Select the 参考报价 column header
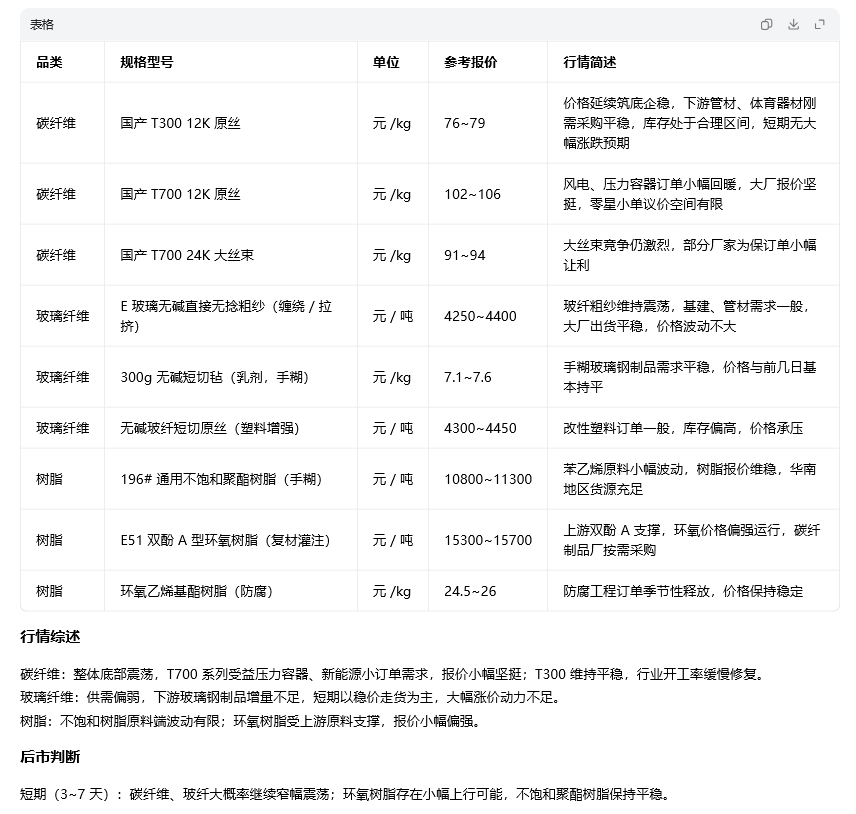 click(x=471, y=62)
